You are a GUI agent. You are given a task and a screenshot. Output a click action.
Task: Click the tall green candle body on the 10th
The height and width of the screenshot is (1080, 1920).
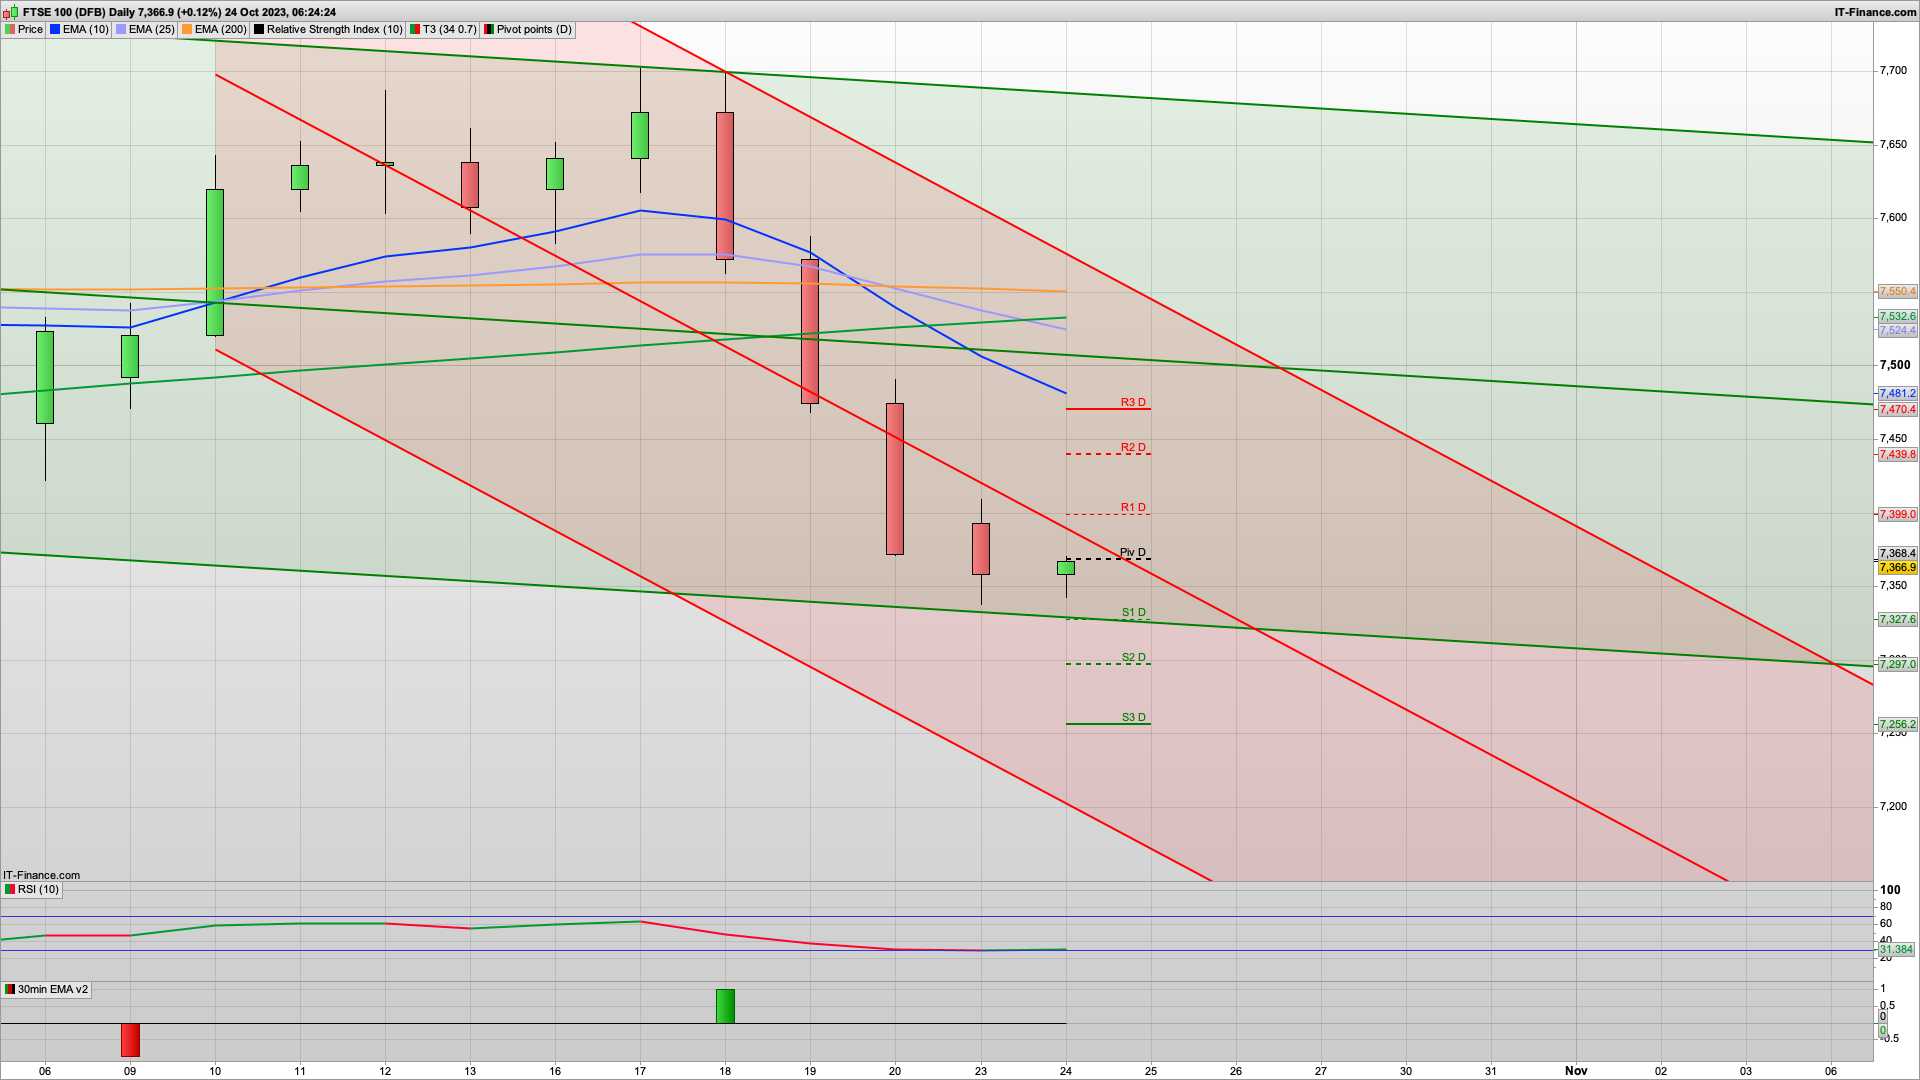click(215, 262)
